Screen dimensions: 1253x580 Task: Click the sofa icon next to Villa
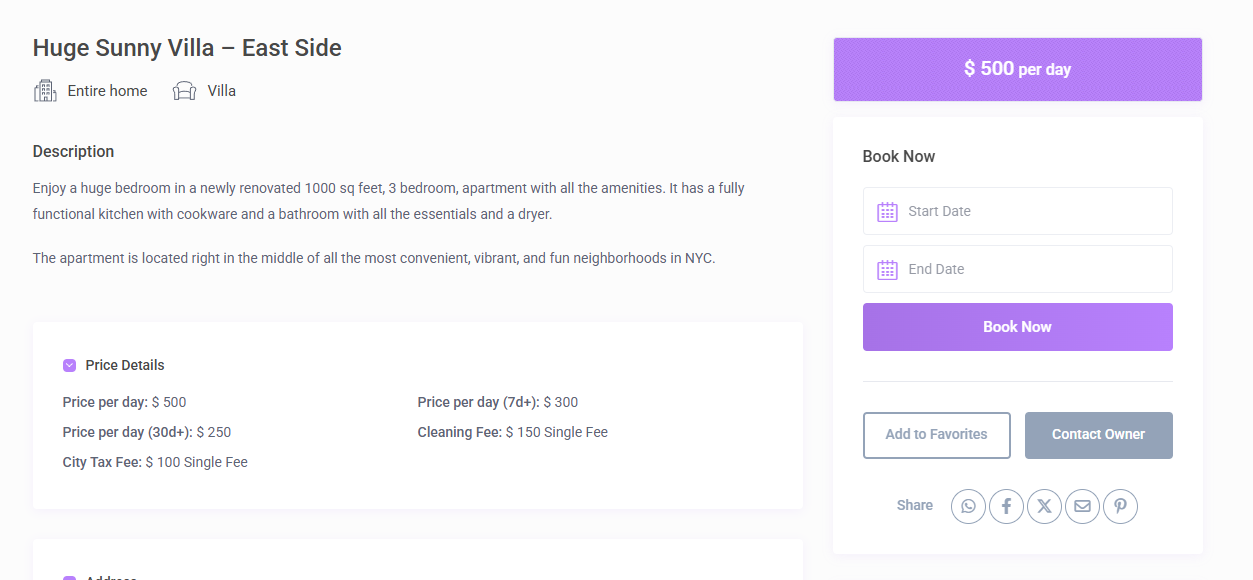(184, 91)
